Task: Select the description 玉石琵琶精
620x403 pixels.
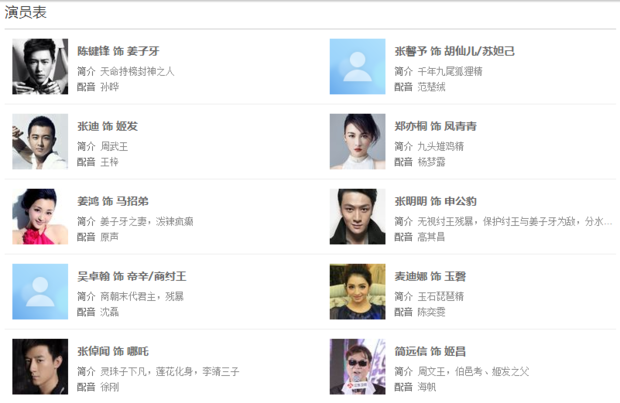Action: click(440, 296)
